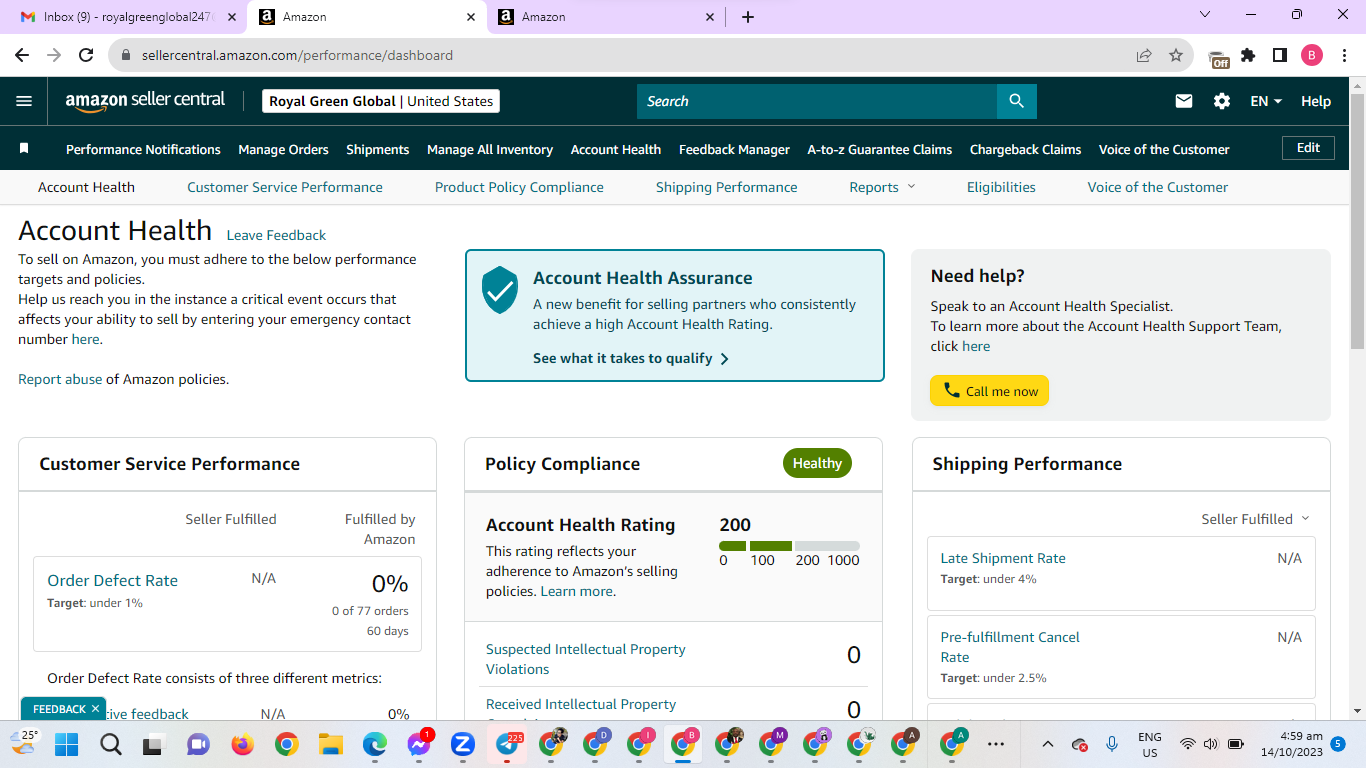
Task: Dismiss the FEEDBACK tab with its X
Action: point(95,709)
